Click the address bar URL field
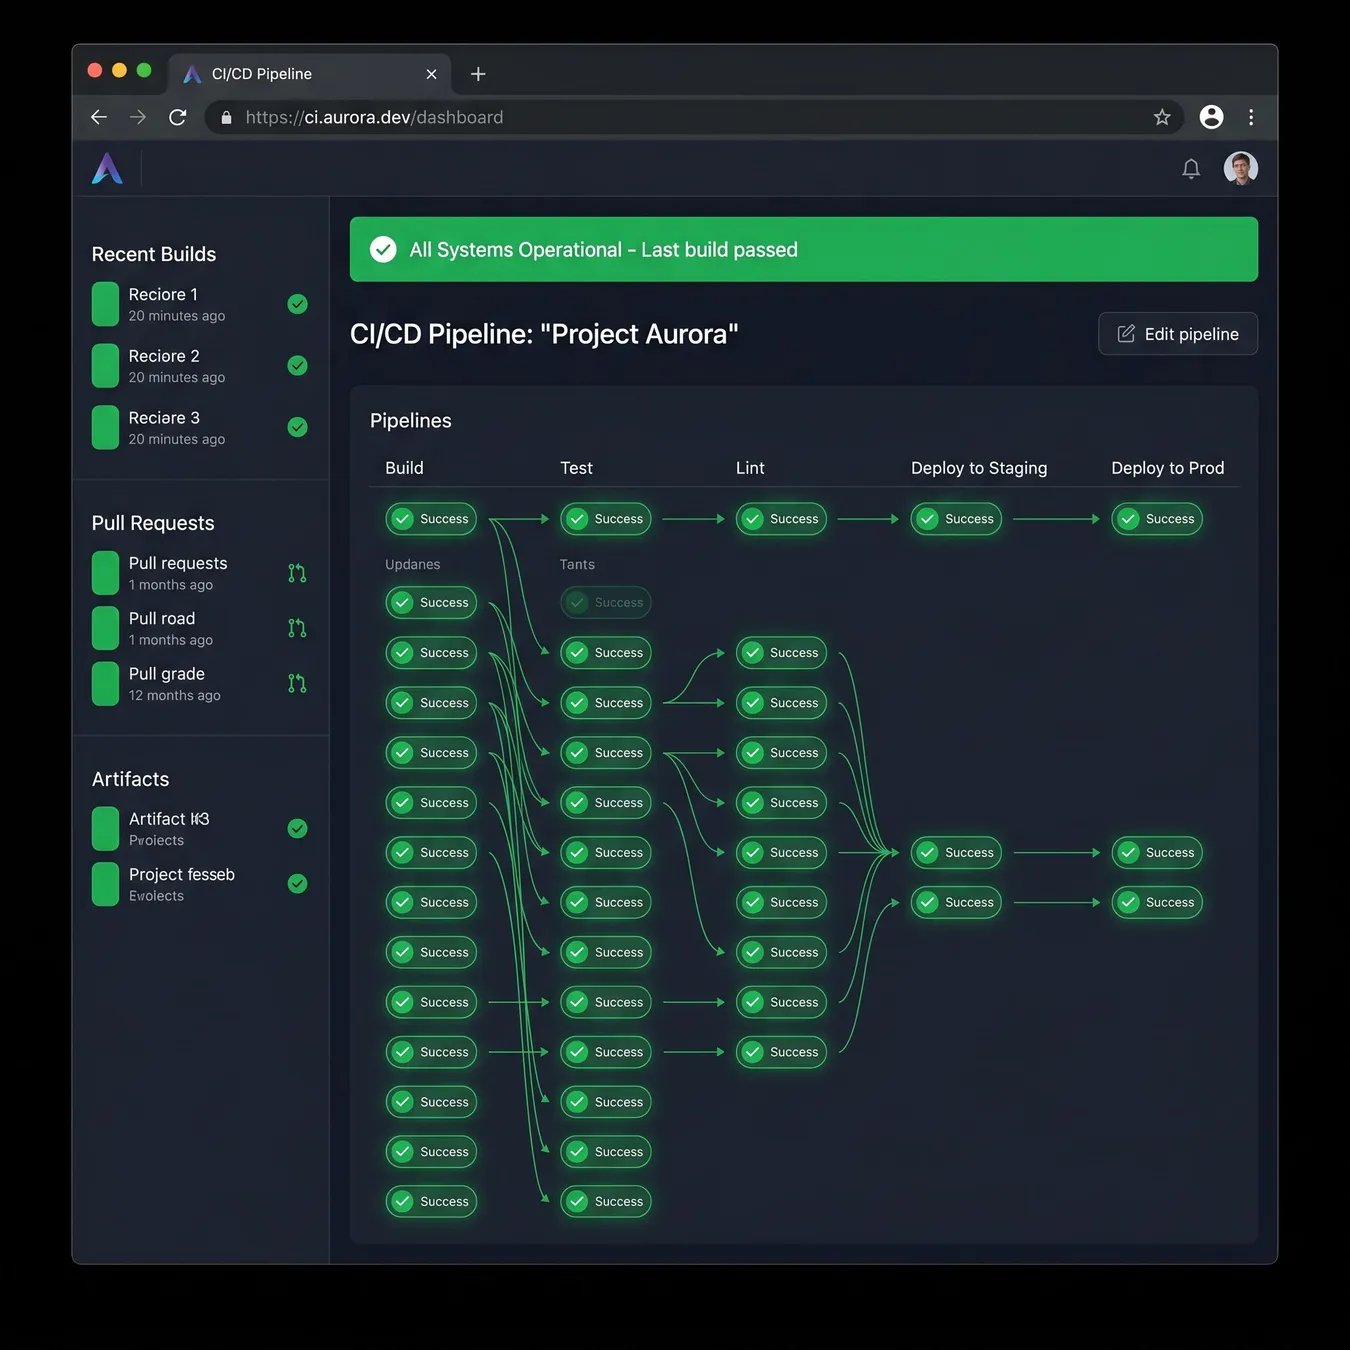This screenshot has height=1350, width=1350. coord(694,117)
